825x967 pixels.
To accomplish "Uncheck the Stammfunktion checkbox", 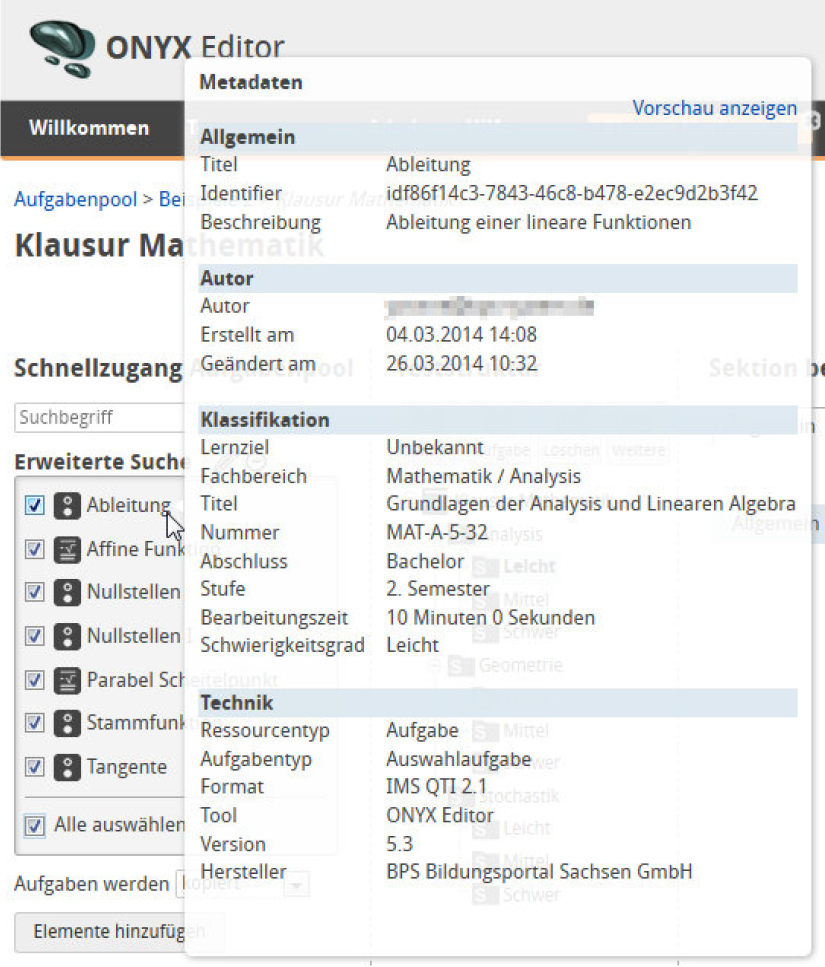I will [33, 723].
